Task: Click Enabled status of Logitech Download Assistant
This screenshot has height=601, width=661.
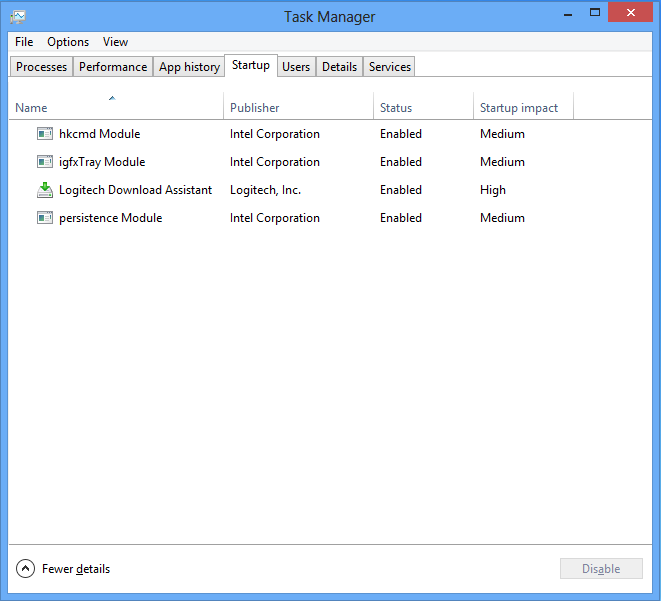Action: (400, 190)
